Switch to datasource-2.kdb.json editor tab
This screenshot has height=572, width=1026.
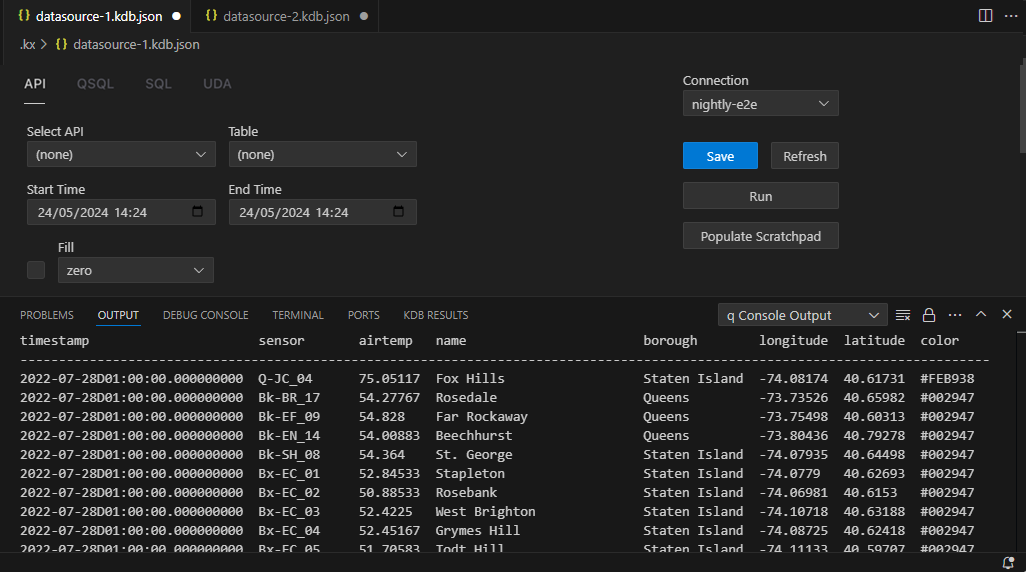tap(285, 17)
